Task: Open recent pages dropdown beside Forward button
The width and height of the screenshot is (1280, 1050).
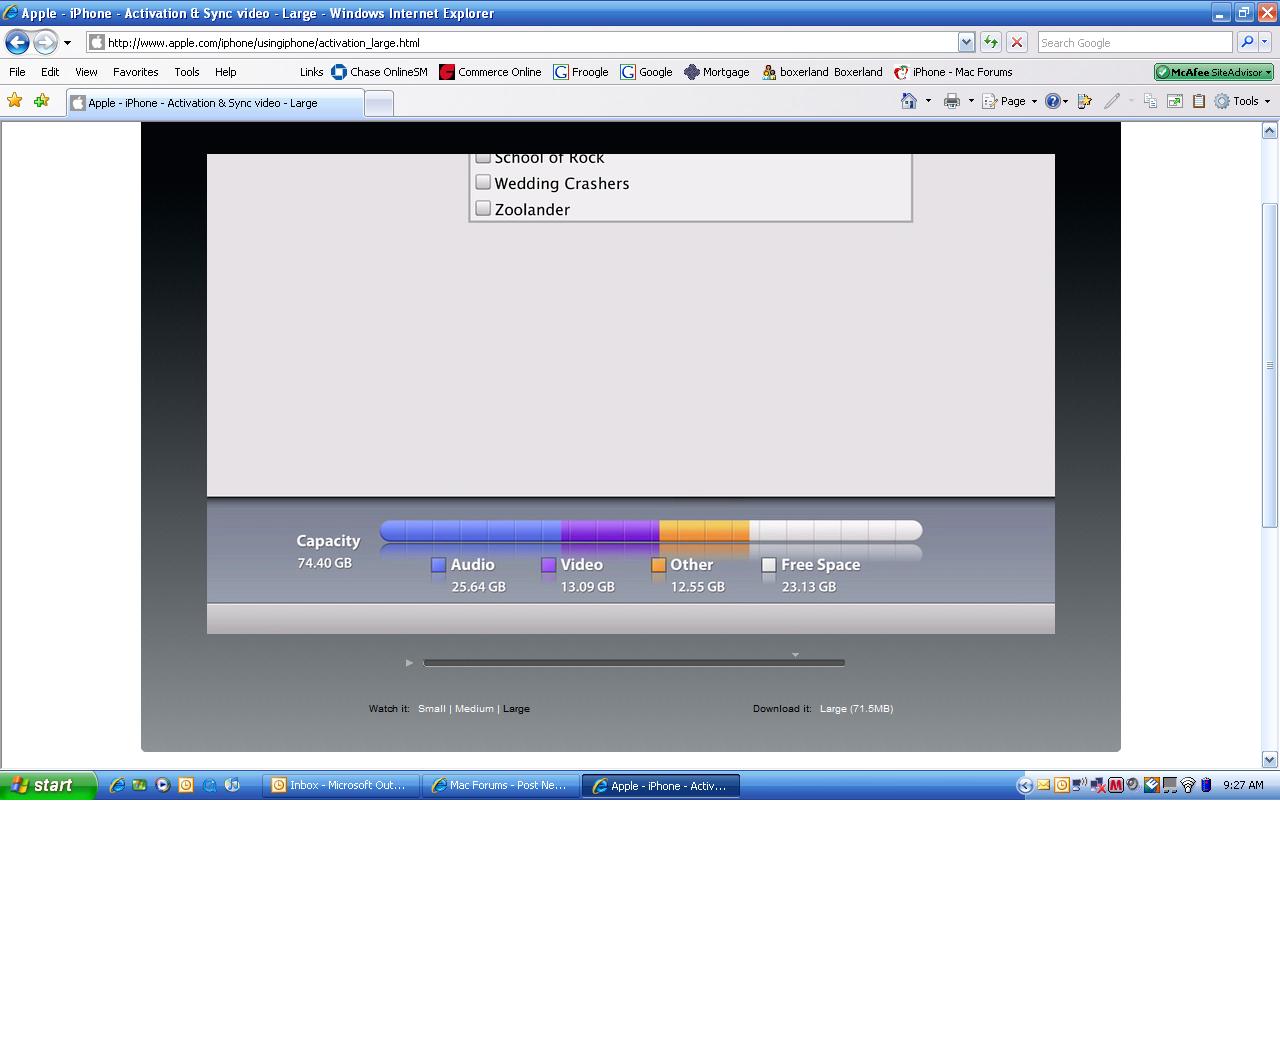Action: coord(67,43)
